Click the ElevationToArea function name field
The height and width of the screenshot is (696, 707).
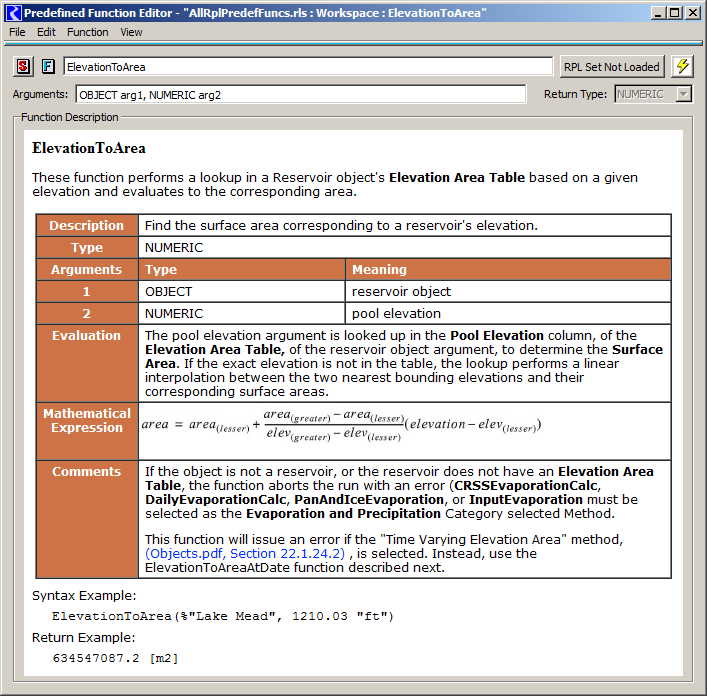tap(308, 67)
